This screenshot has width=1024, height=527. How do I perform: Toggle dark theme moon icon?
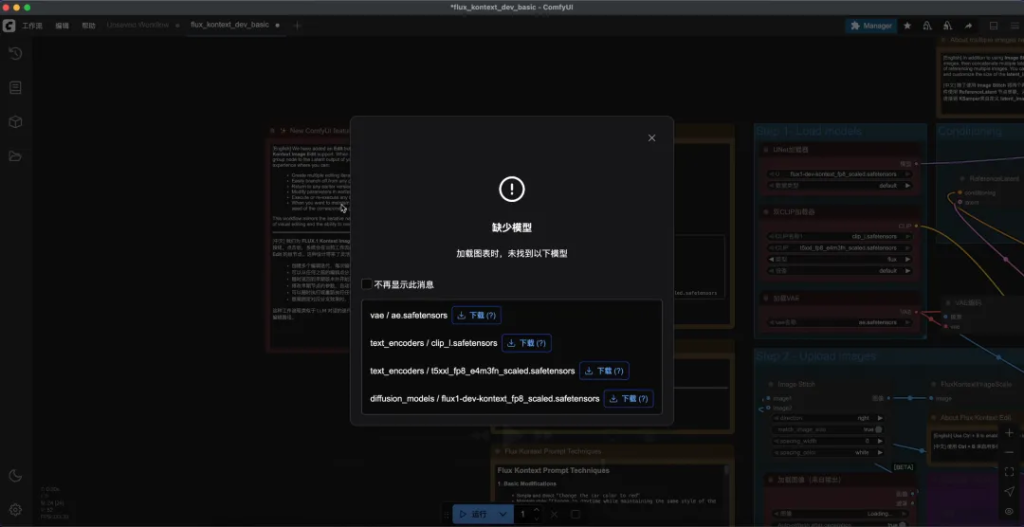tap(16, 475)
